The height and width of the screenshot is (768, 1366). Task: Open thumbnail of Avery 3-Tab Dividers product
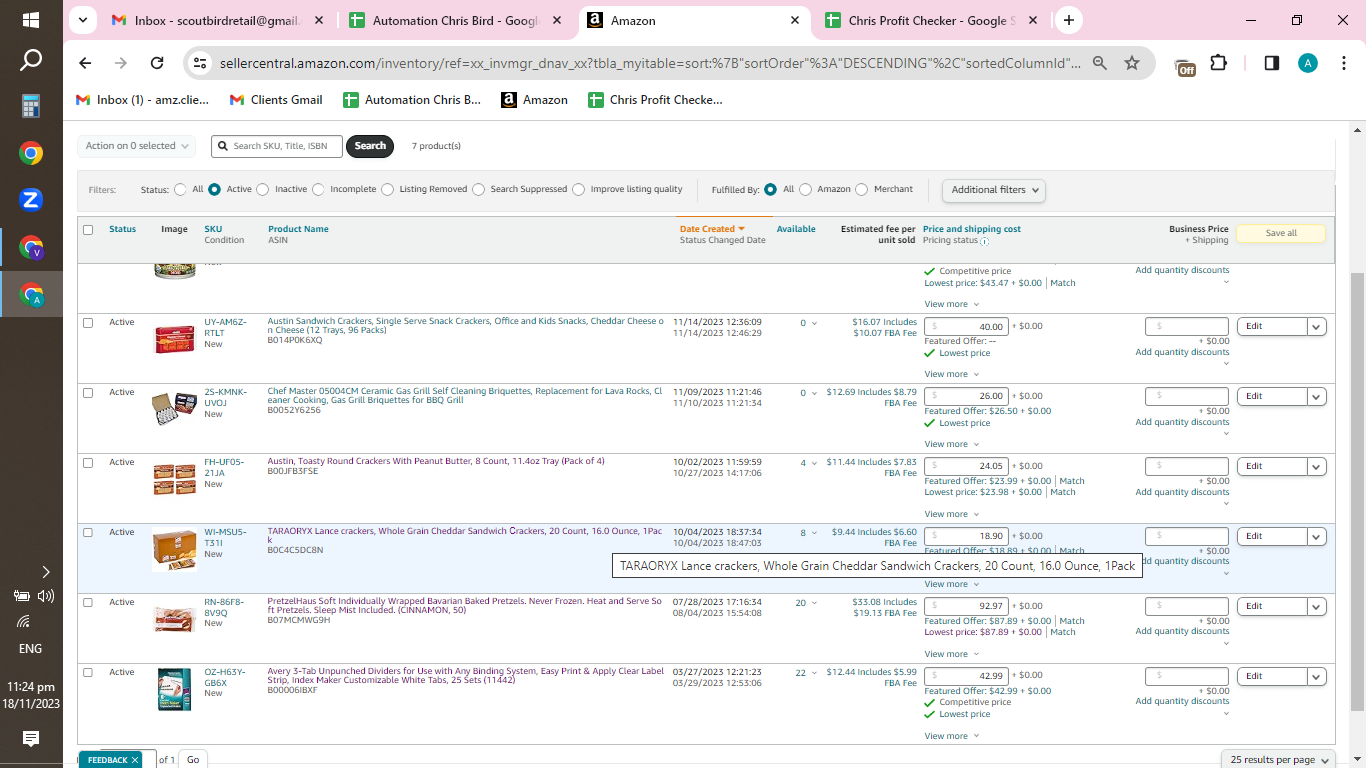tap(174, 689)
